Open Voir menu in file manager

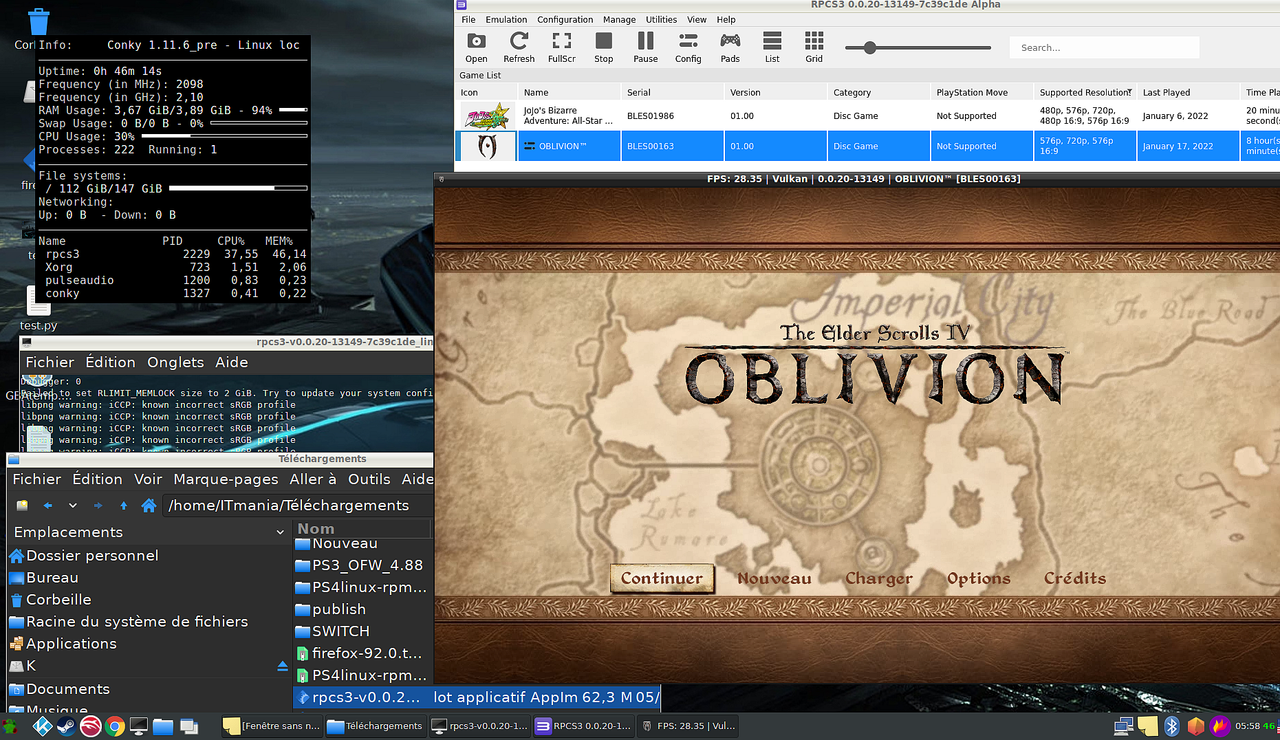[148, 479]
